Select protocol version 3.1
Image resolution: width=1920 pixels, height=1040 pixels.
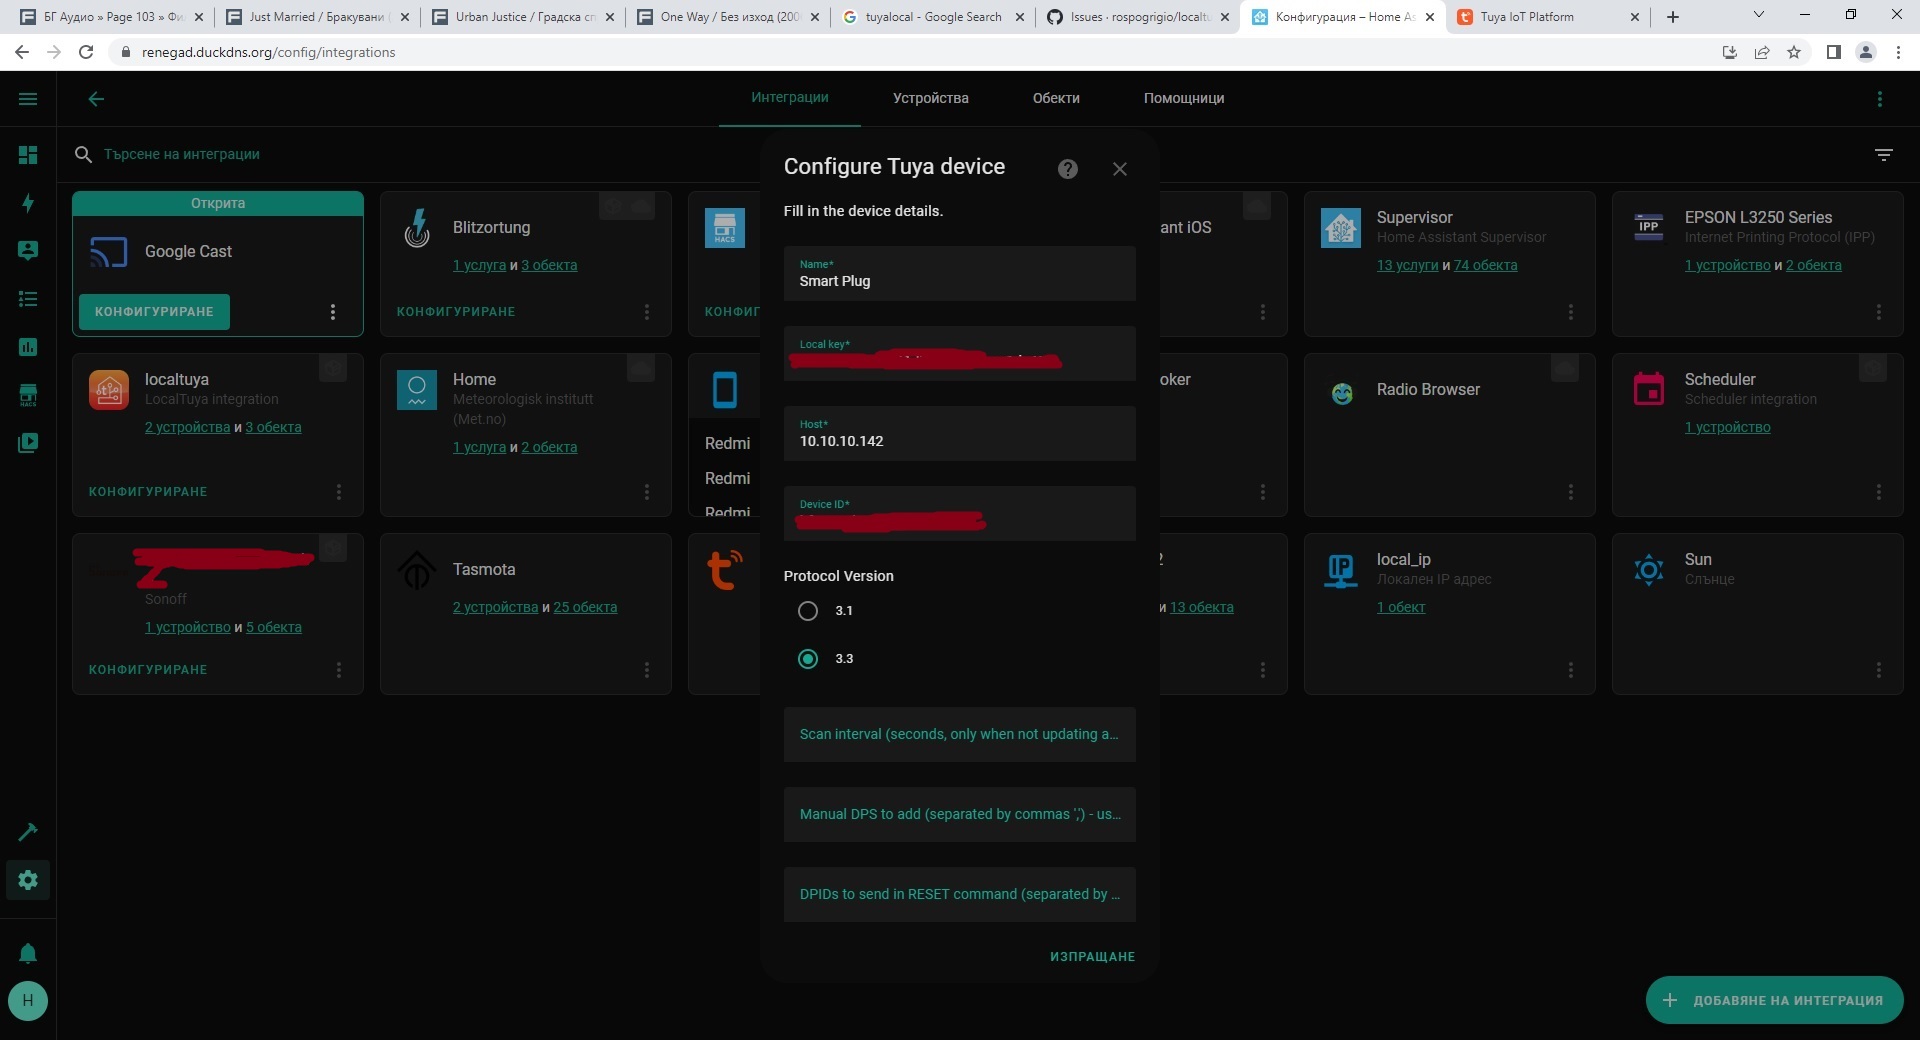[x=808, y=611]
